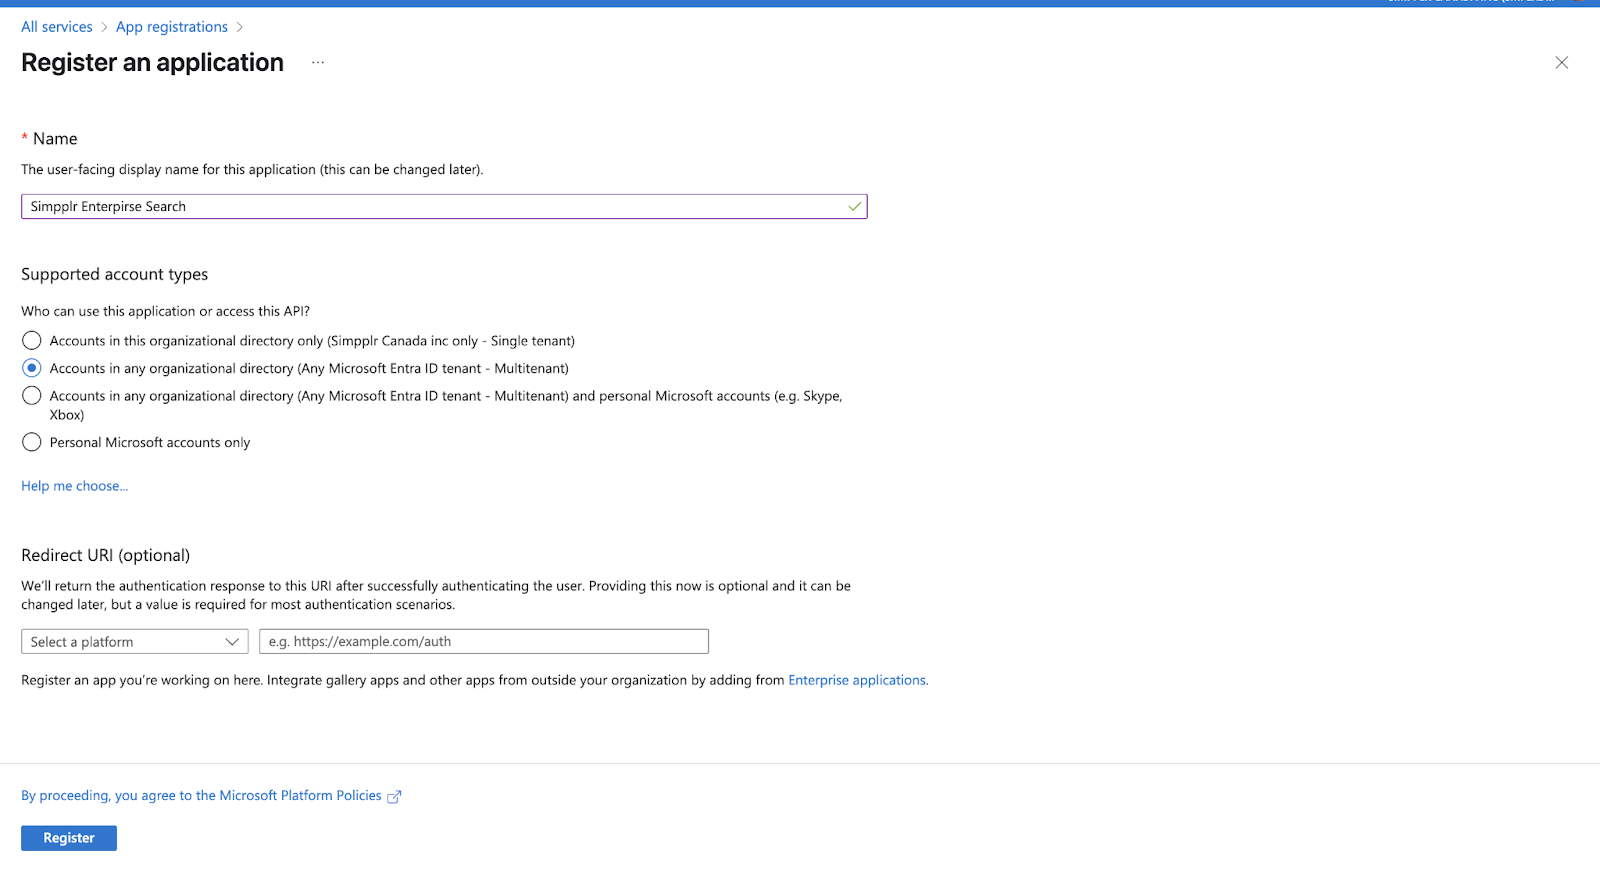1600x872 pixels.
Task: Click breadcrumb chevron after App registrations
Action: click(x=240, y=28)
